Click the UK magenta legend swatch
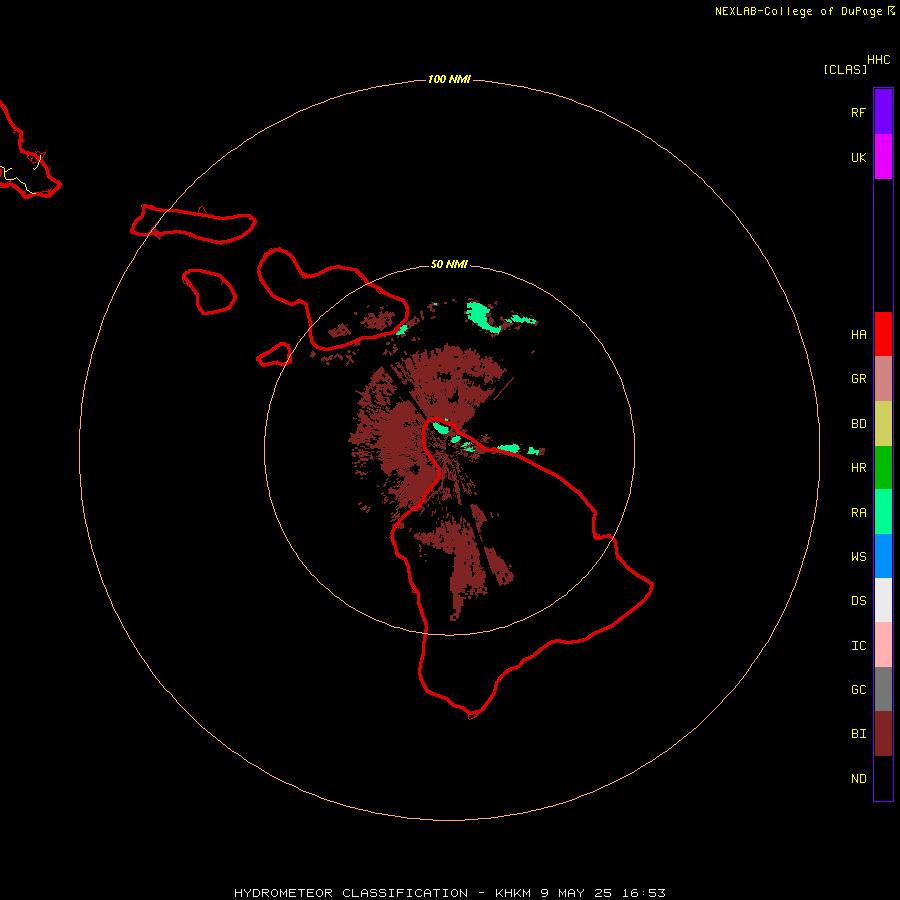This screenshot has height=900, width=900. tap(883, 157)
